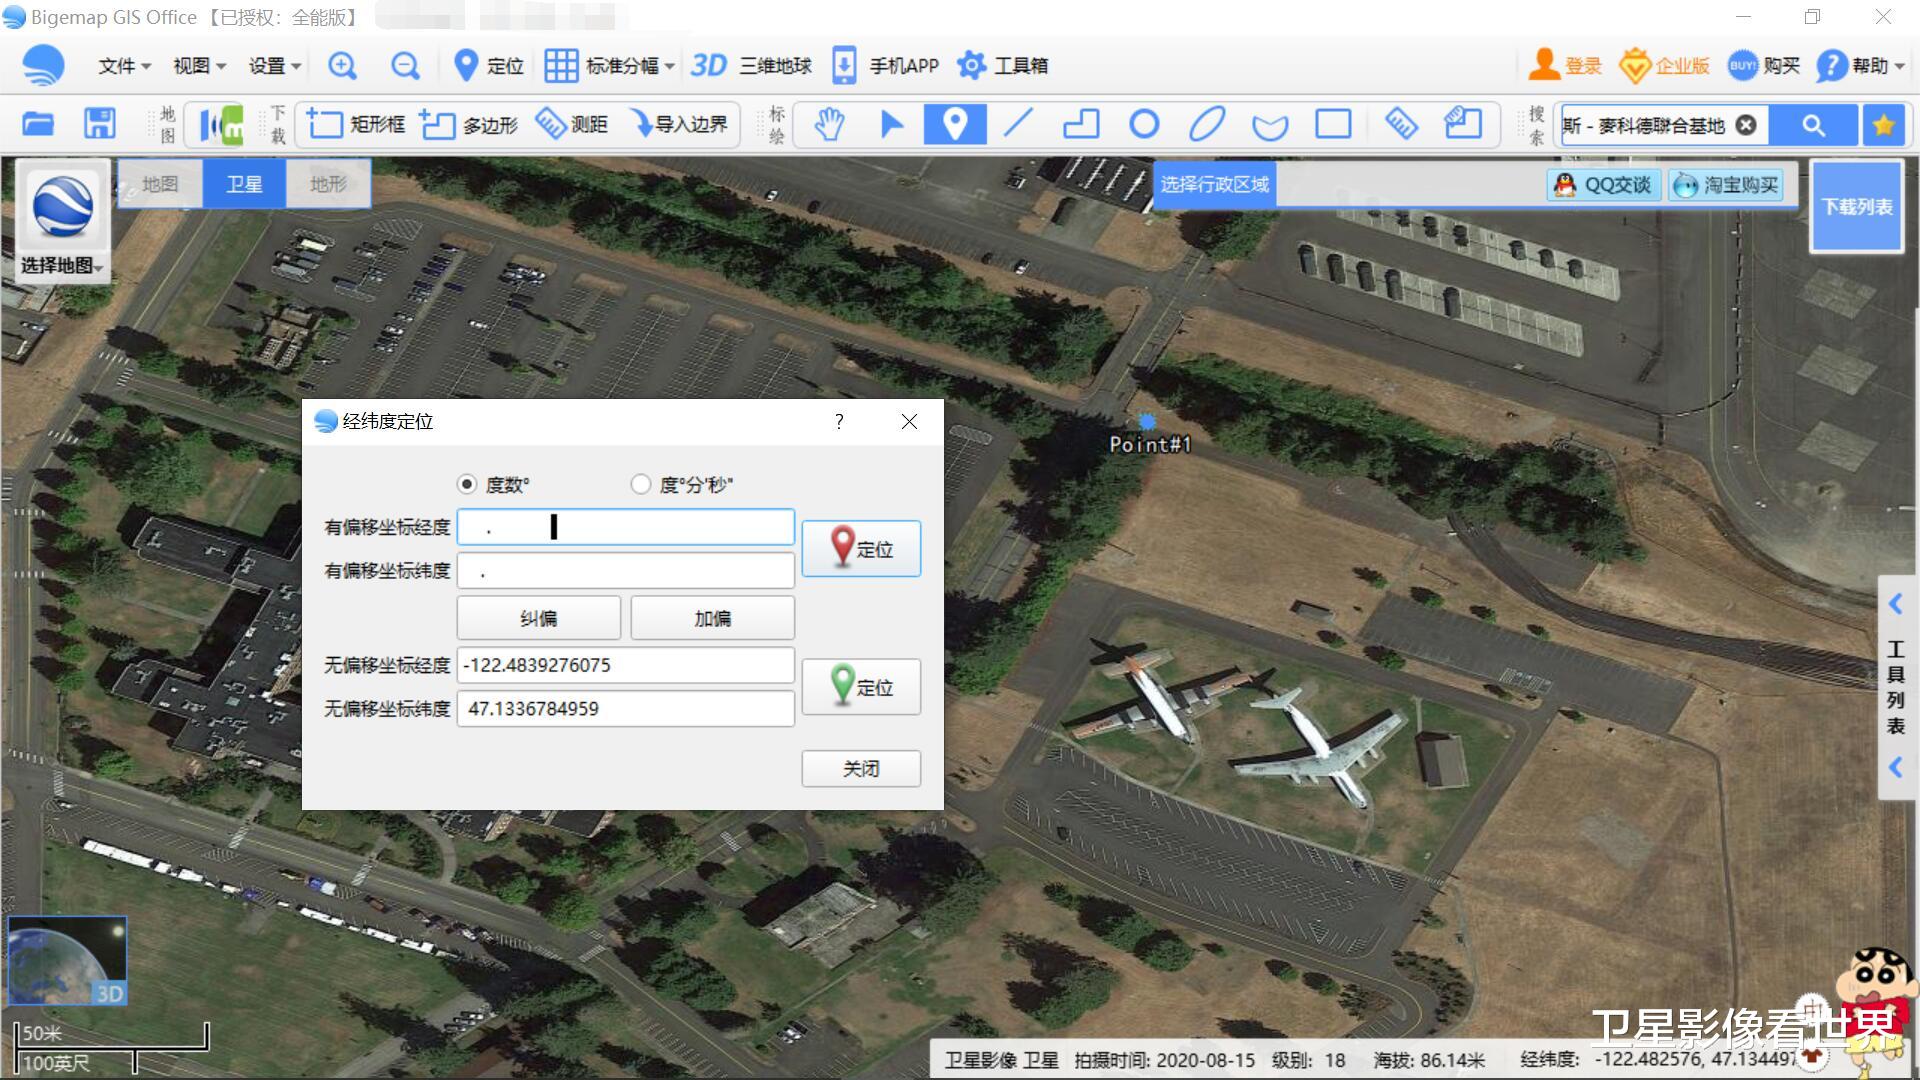Screen dimensions: 1920x1080
Task: Open the 文件 menu
Action: pos(125,66)
